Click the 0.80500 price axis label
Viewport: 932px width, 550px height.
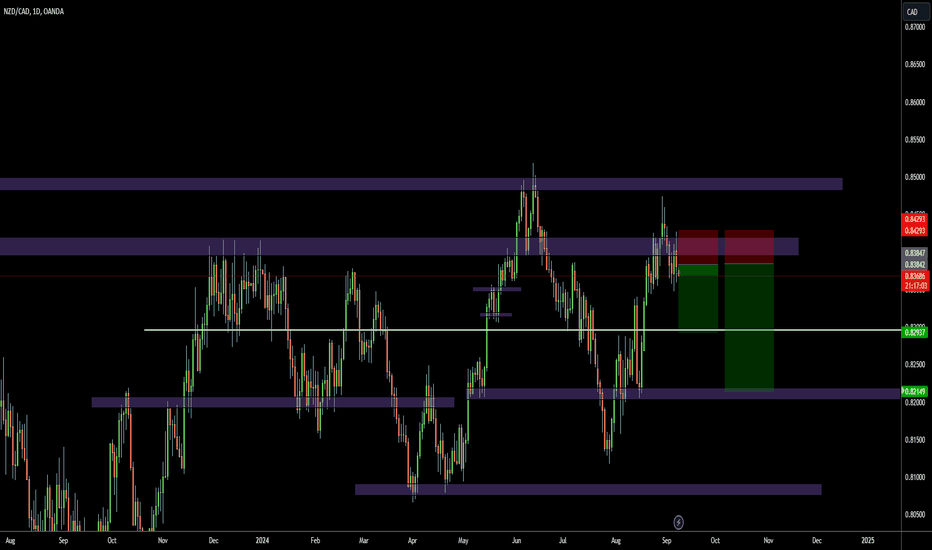pyautogui.click(x=915, y=514)
